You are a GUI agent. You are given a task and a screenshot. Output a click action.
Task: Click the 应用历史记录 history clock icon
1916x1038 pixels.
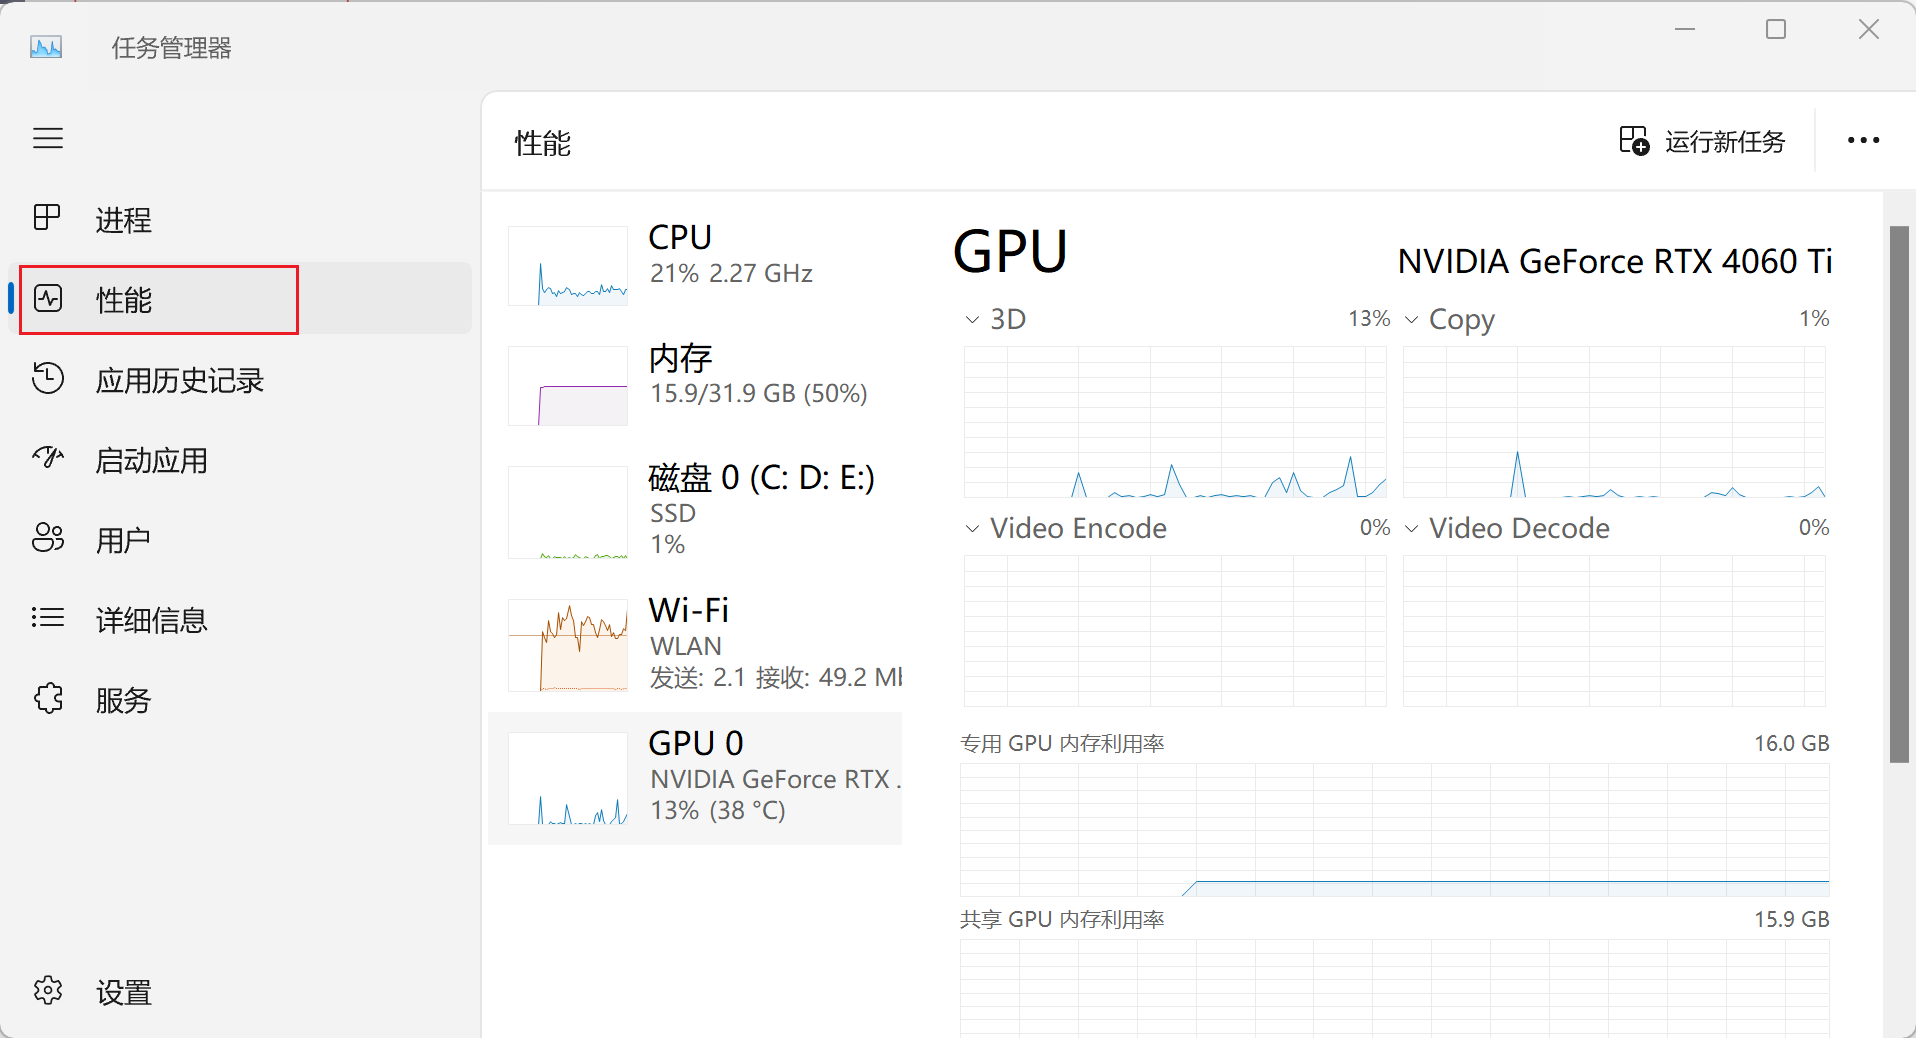(48, 378)
